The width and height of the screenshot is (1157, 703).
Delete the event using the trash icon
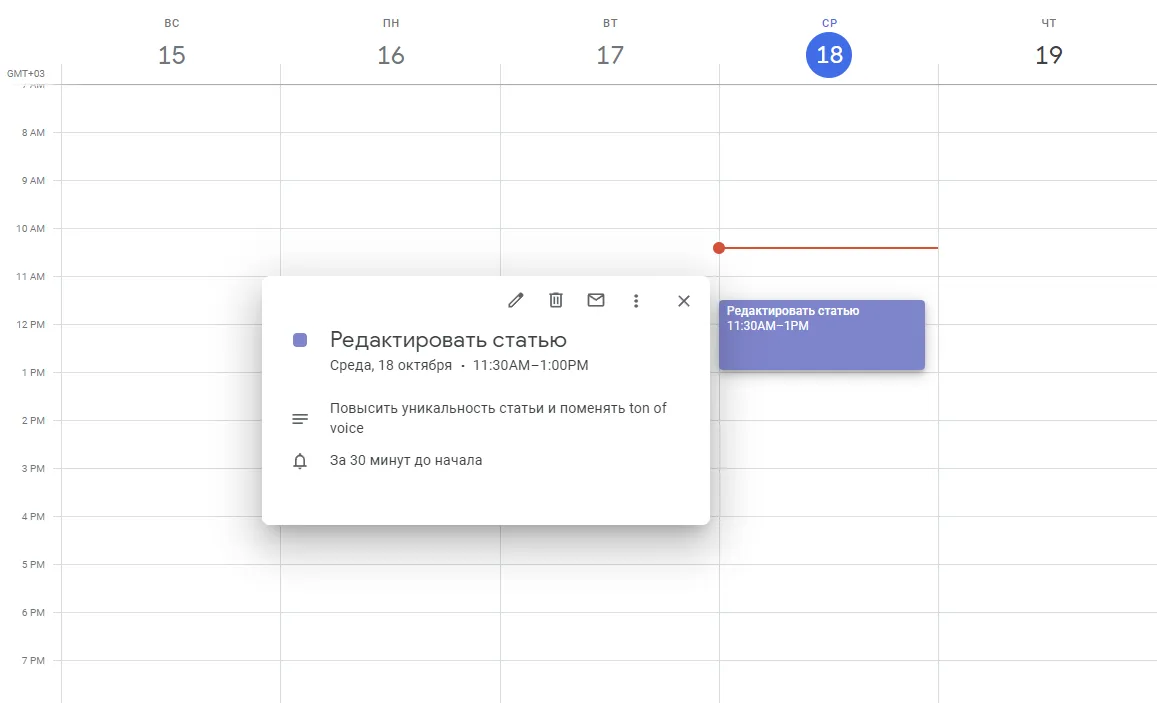555,300
